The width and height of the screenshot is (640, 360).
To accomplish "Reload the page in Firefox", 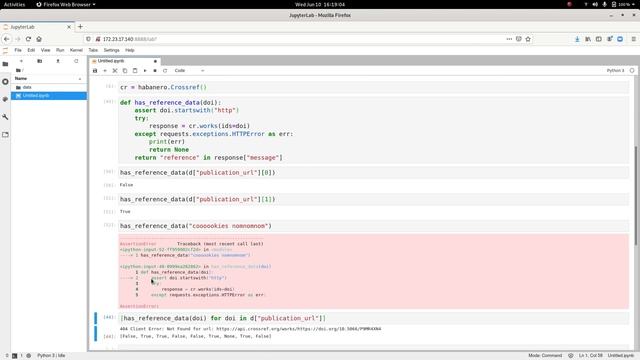I will (28, 39).
